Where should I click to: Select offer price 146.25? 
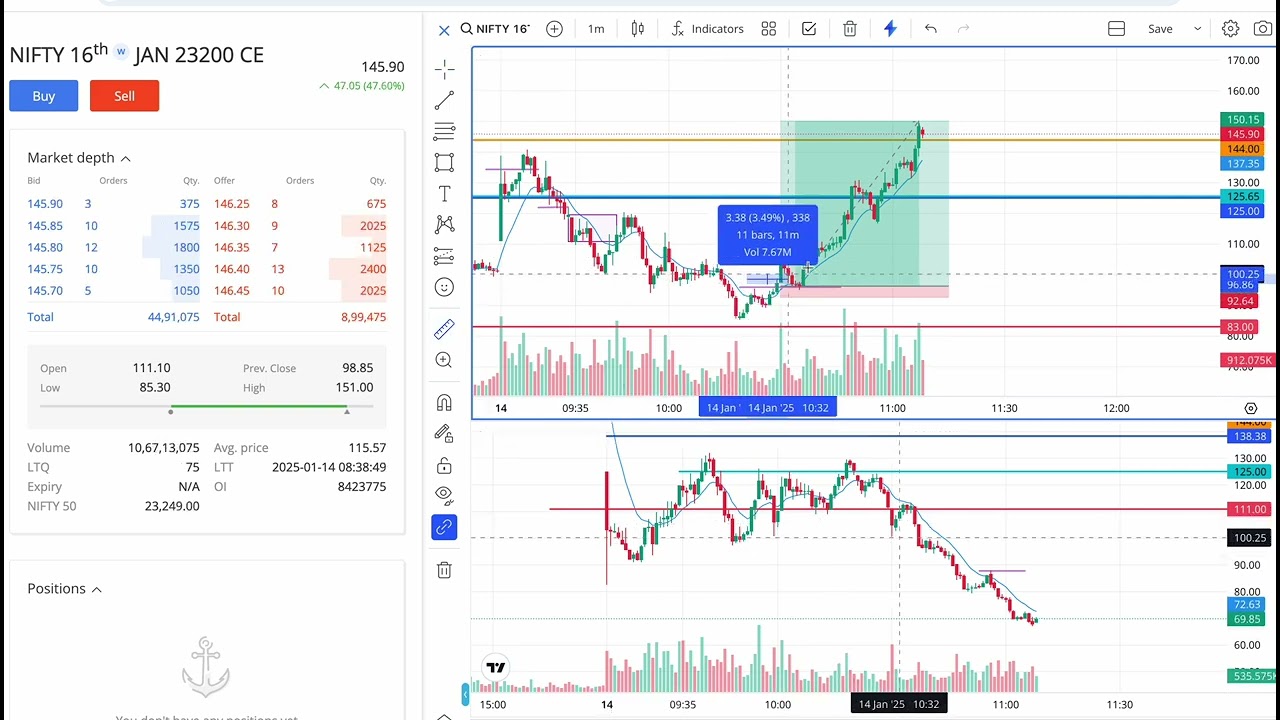click(232, 204)
